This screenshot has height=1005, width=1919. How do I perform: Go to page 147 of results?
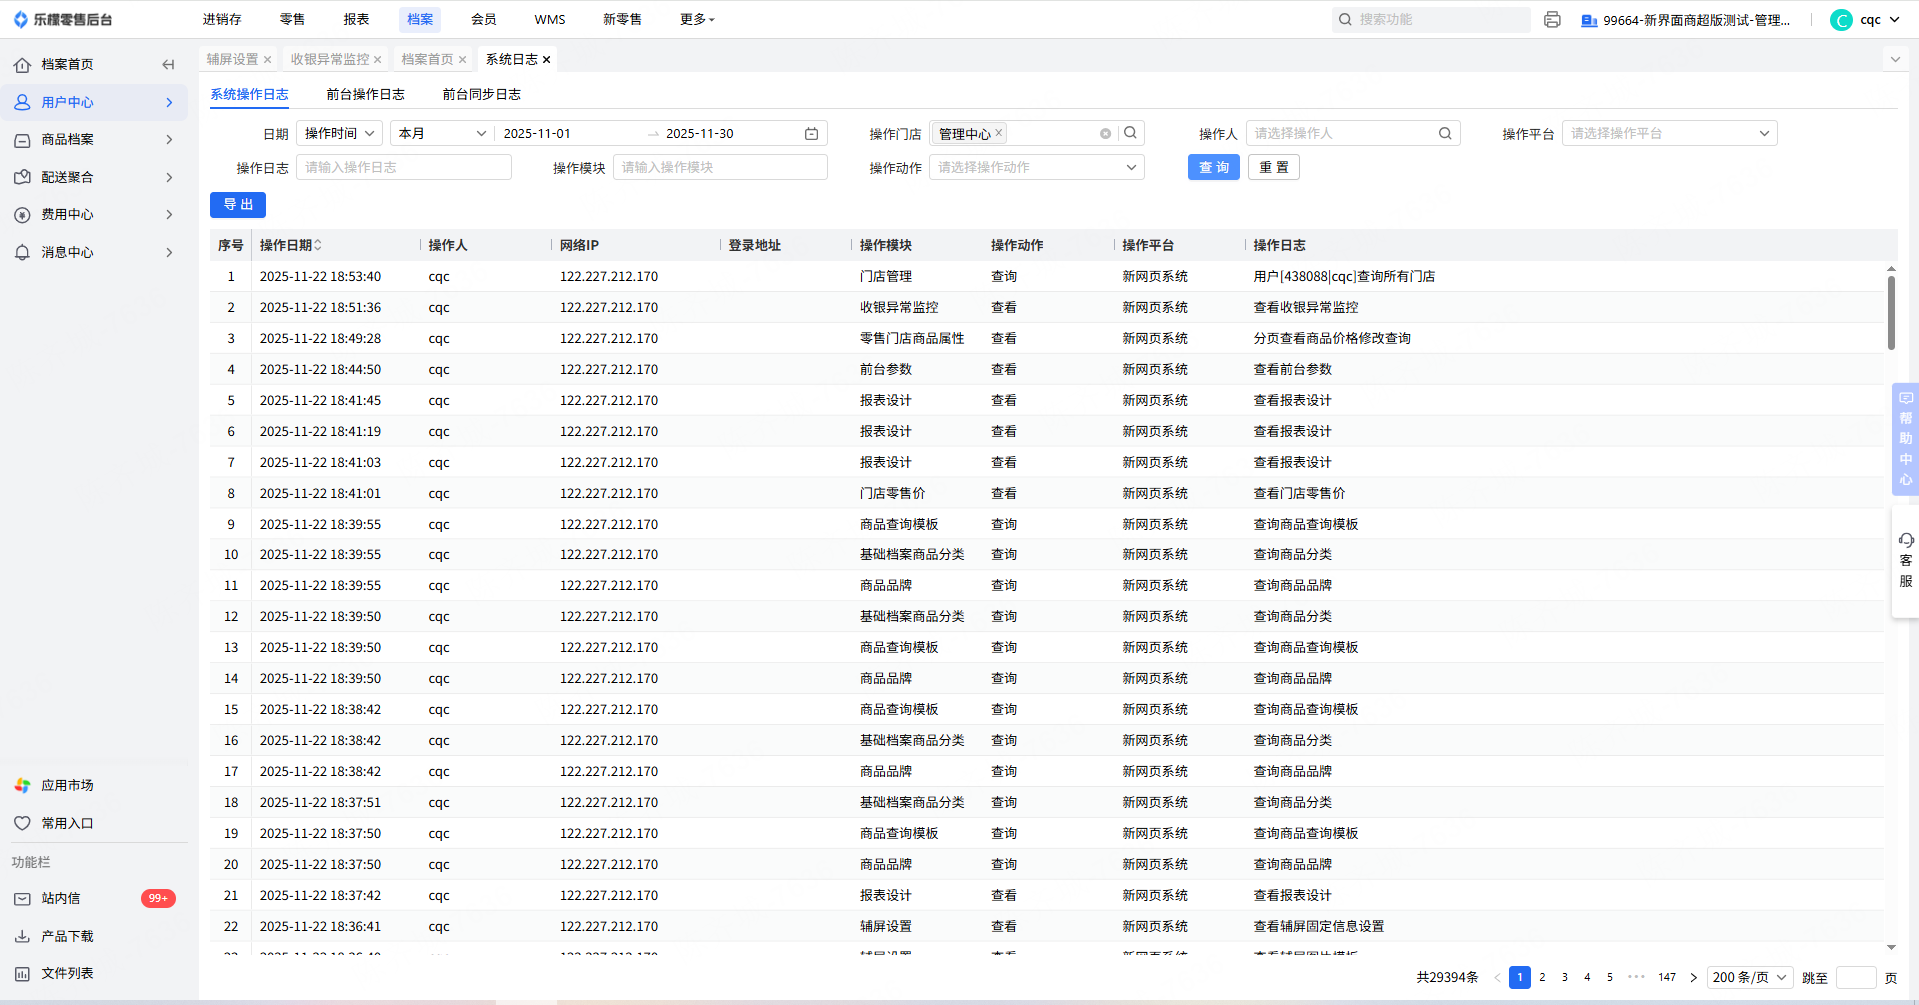point(1667,978)
